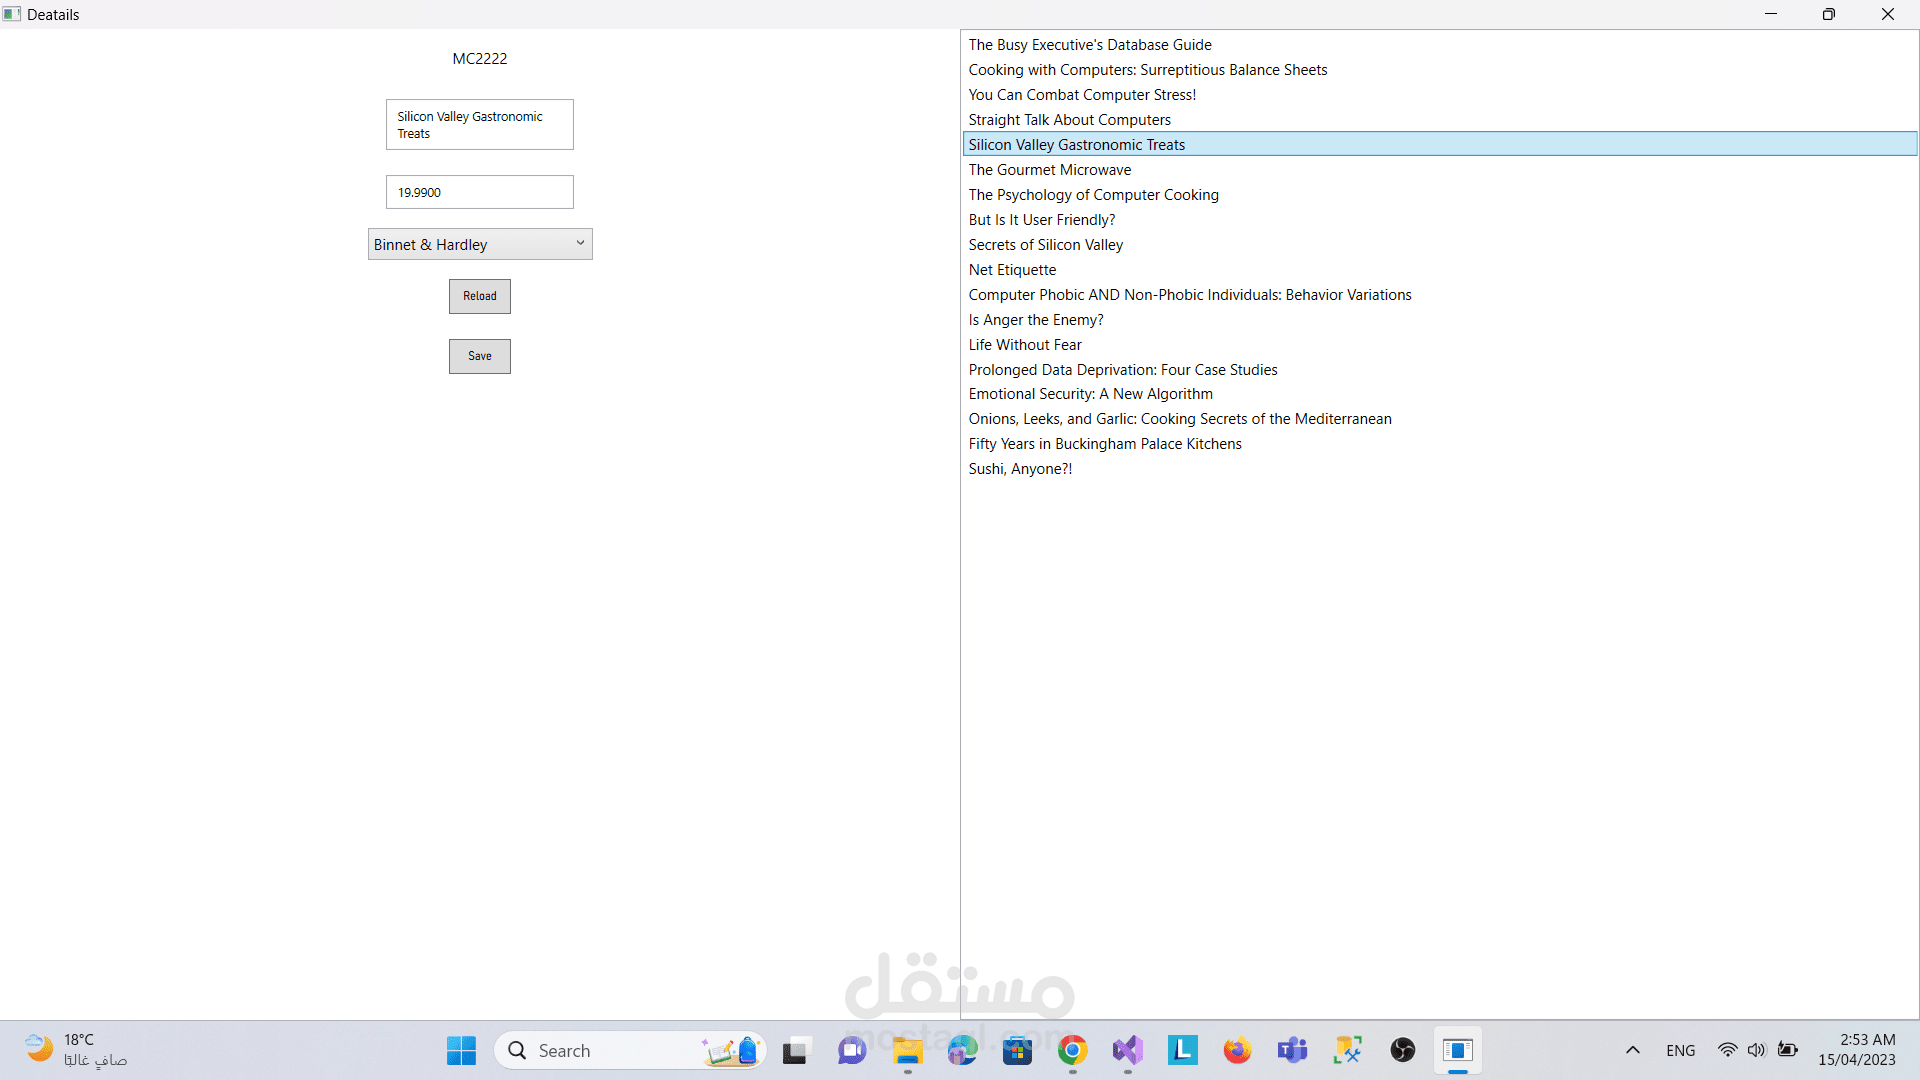Show hidden system tray icons chevron
The height and width of the screenshot is (1080, 1920).
pyautogui.click(x=1632, y=1050)
